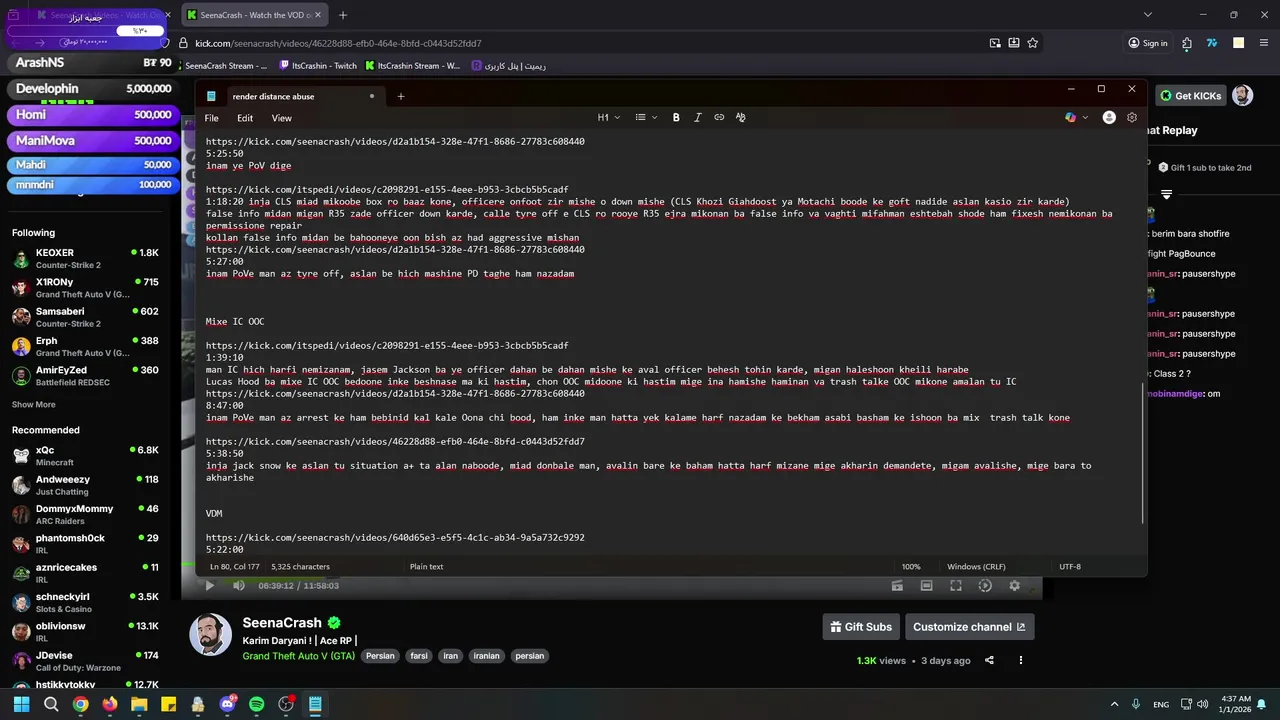
Task: Open Spotify from the taskbar
Action: [256, 704]
